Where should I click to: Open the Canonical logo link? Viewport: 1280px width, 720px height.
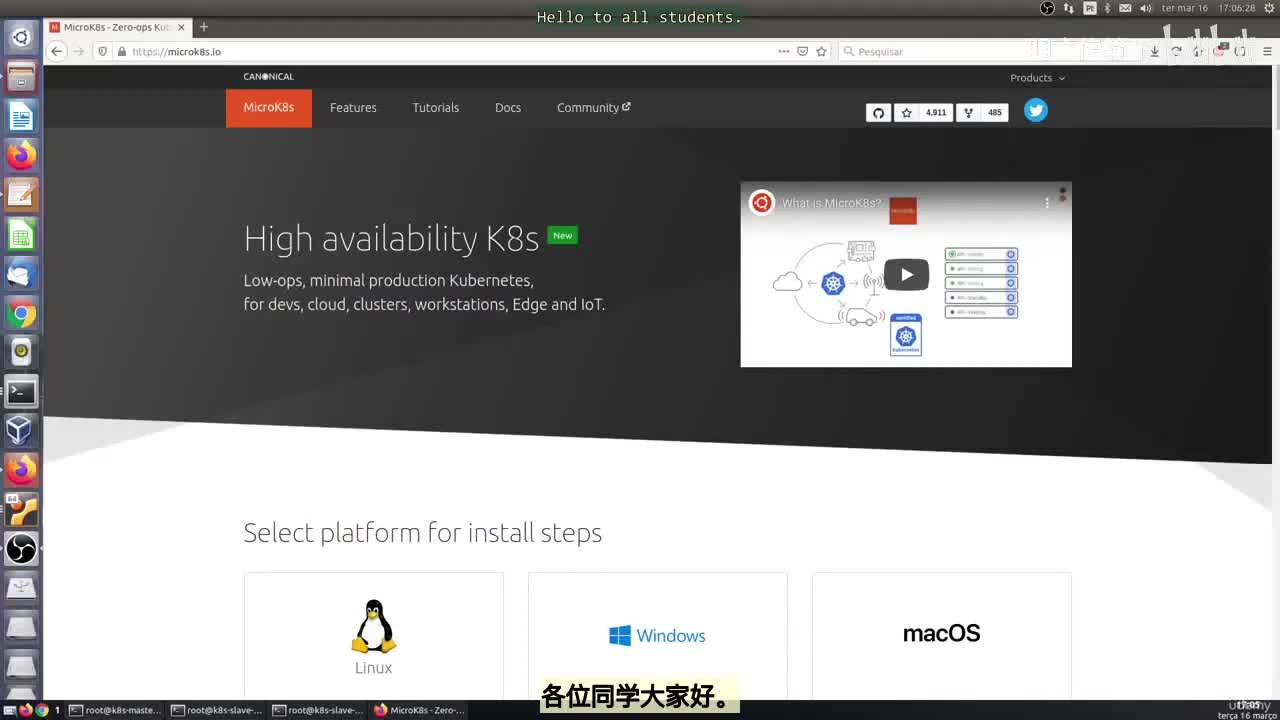click(268, 77)
